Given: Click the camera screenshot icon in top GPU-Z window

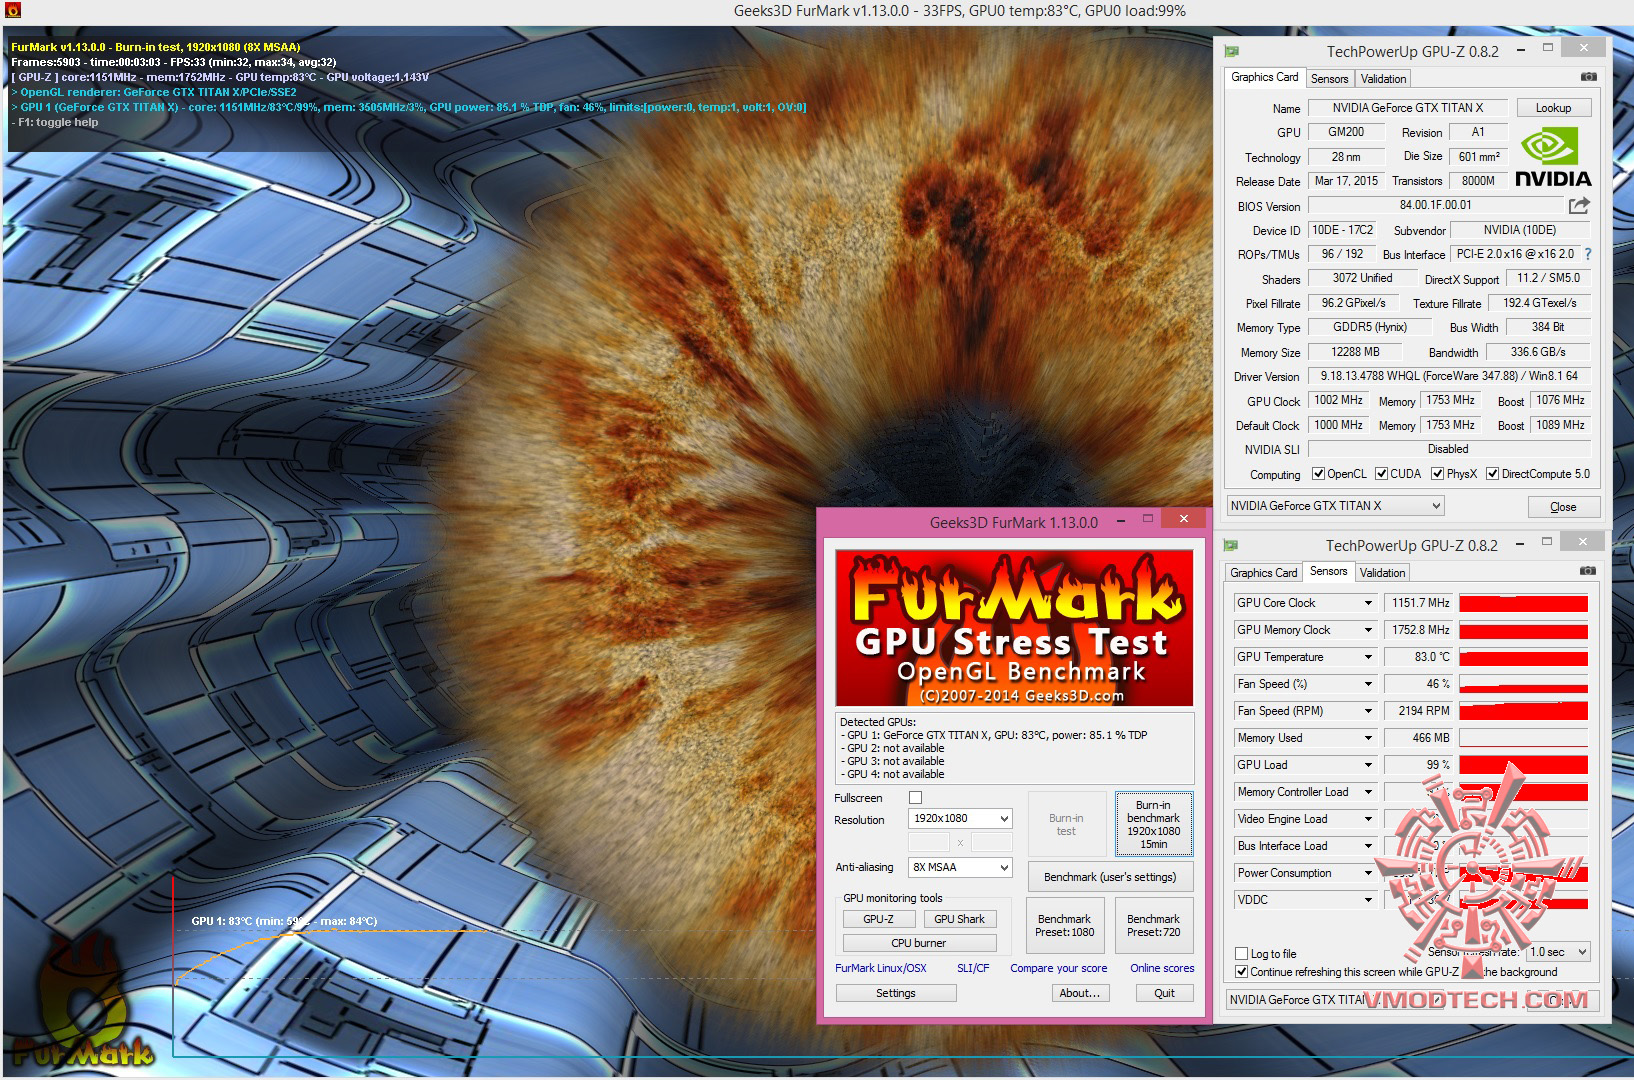Looking at the screenshot, I should 1588,77.
